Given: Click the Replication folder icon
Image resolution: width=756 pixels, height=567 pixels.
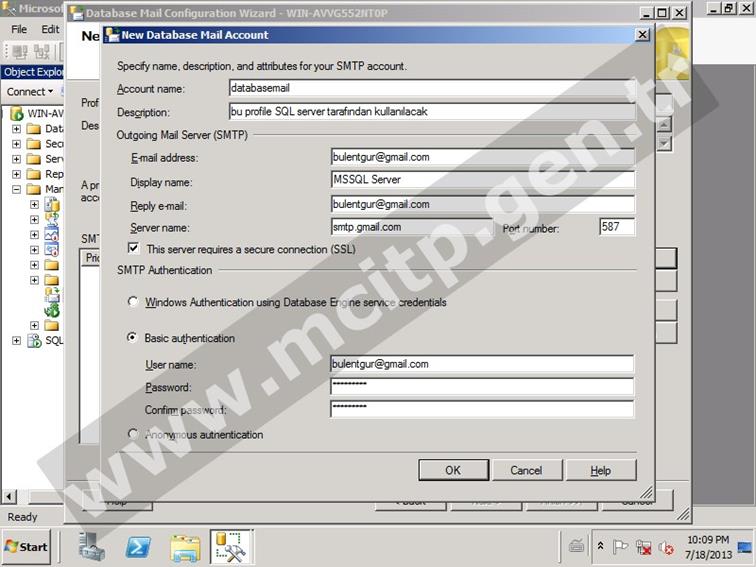Looking at the screenshot, I should (34, 174).
